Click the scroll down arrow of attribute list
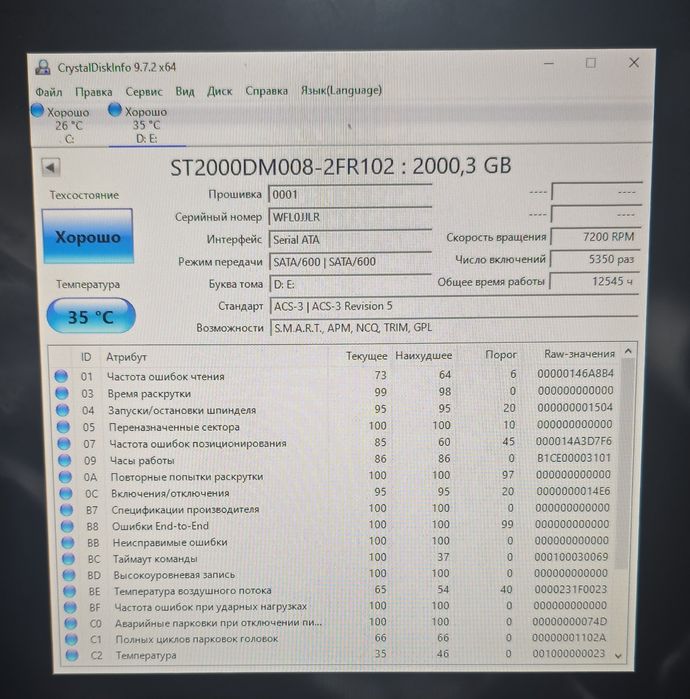This screenshot has height=699, width=690. point(618,656)
